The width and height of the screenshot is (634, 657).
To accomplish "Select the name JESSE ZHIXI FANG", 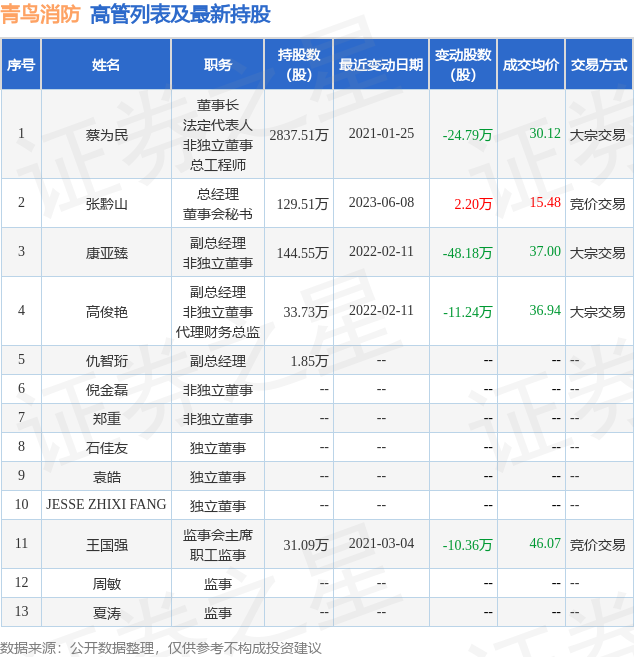I will (106, 504).
